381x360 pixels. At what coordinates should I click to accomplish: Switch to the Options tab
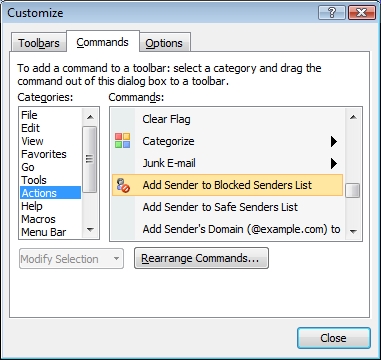point(164,43)
